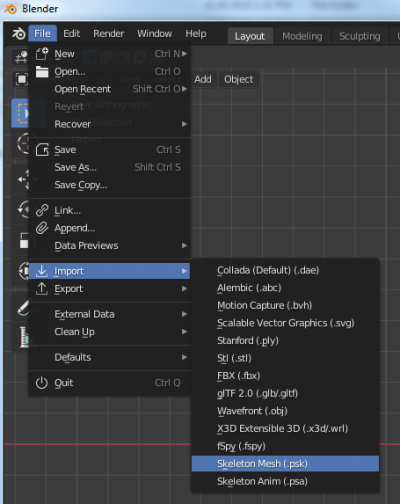Choose Link... from File menu
400x504 pixels.
pyautogui.click(x=110, y=210)
